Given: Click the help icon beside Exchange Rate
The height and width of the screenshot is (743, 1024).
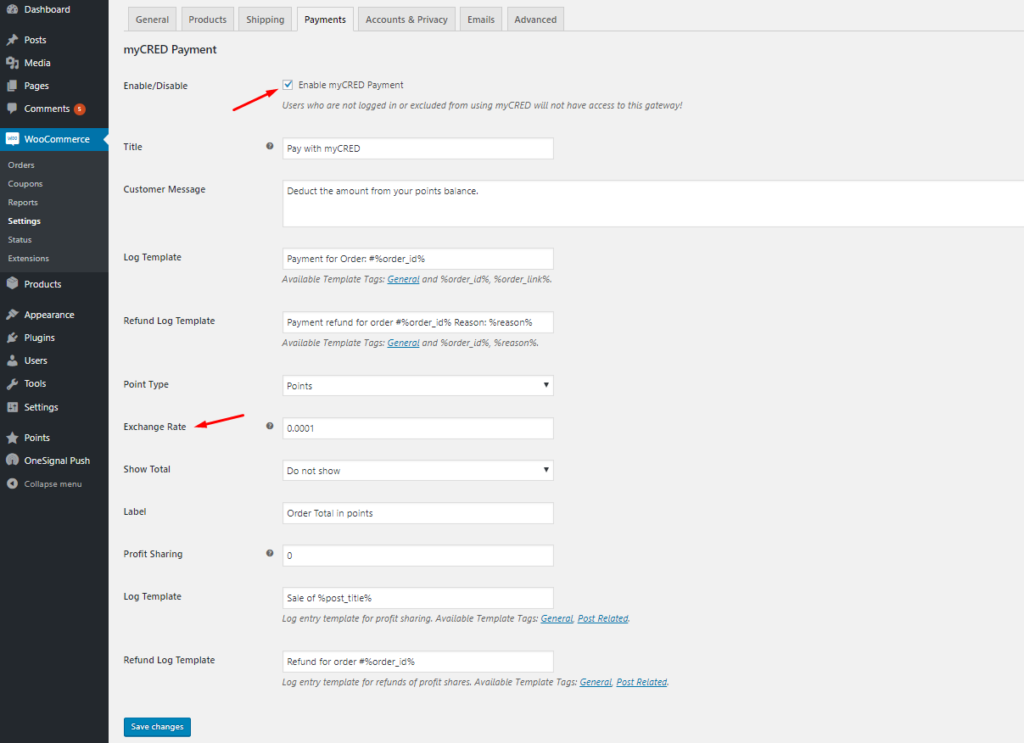Looking at the screenshot, I should coord(270,426).
